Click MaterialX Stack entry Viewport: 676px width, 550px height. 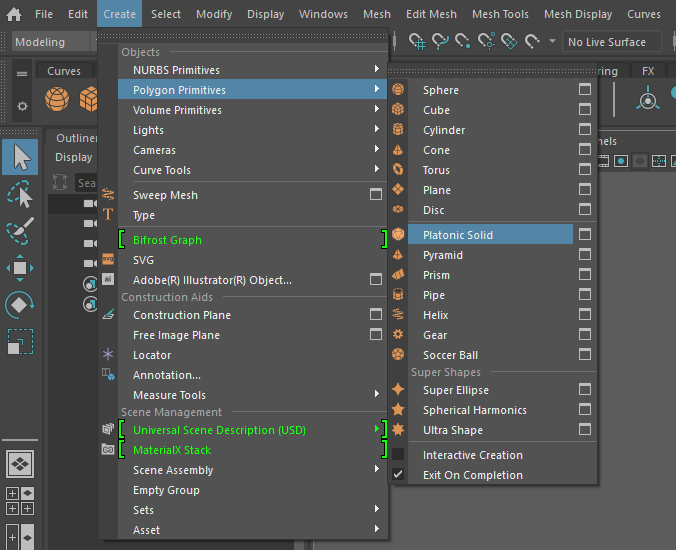254,450
